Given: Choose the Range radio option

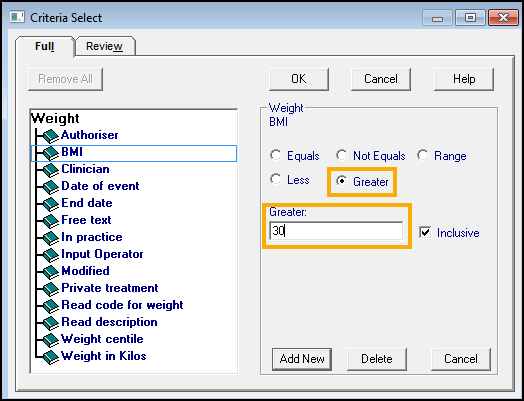Looking at the screenshot, I should click(x=423, y=155).
